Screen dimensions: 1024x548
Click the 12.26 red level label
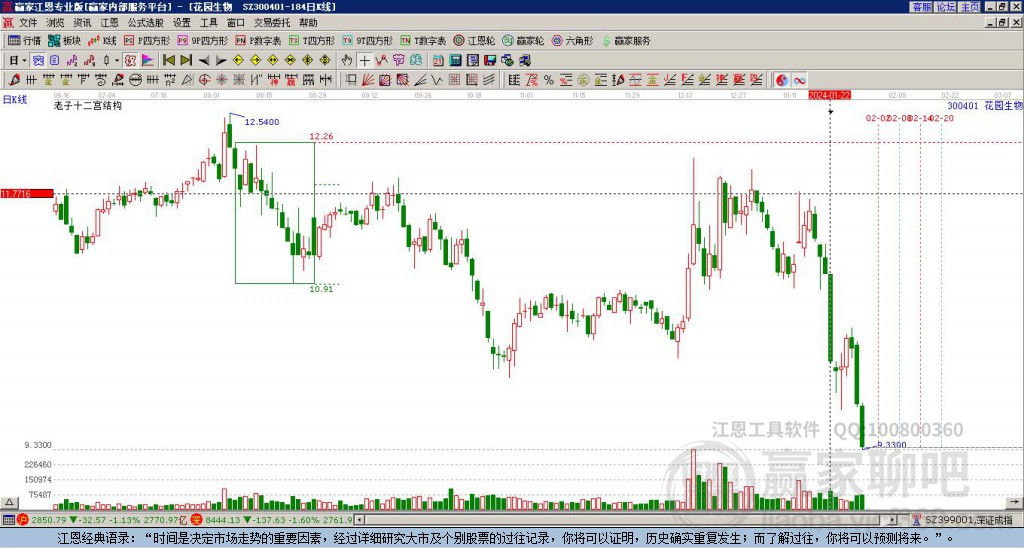coord(321,137)
